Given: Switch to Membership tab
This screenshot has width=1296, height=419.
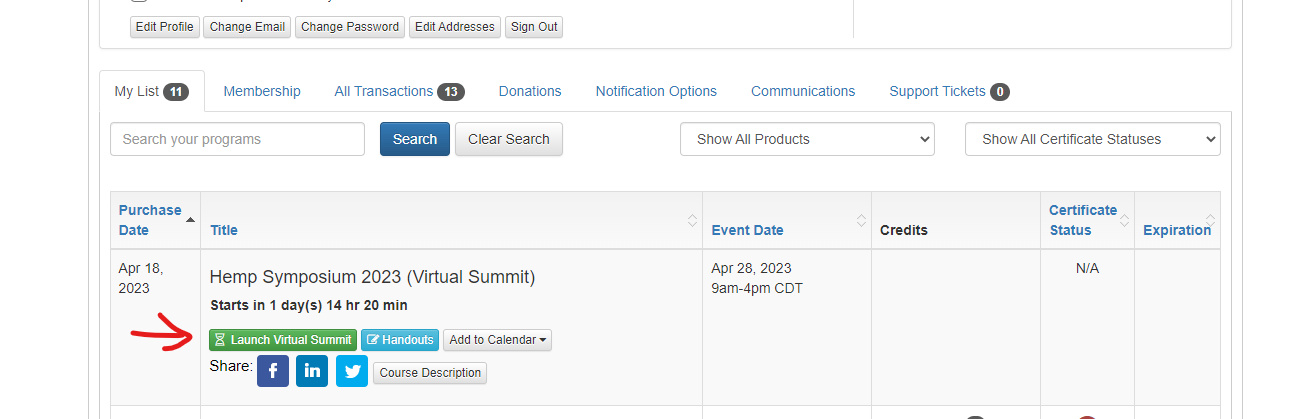Looking at the screenshot, I should coord(262,91).
